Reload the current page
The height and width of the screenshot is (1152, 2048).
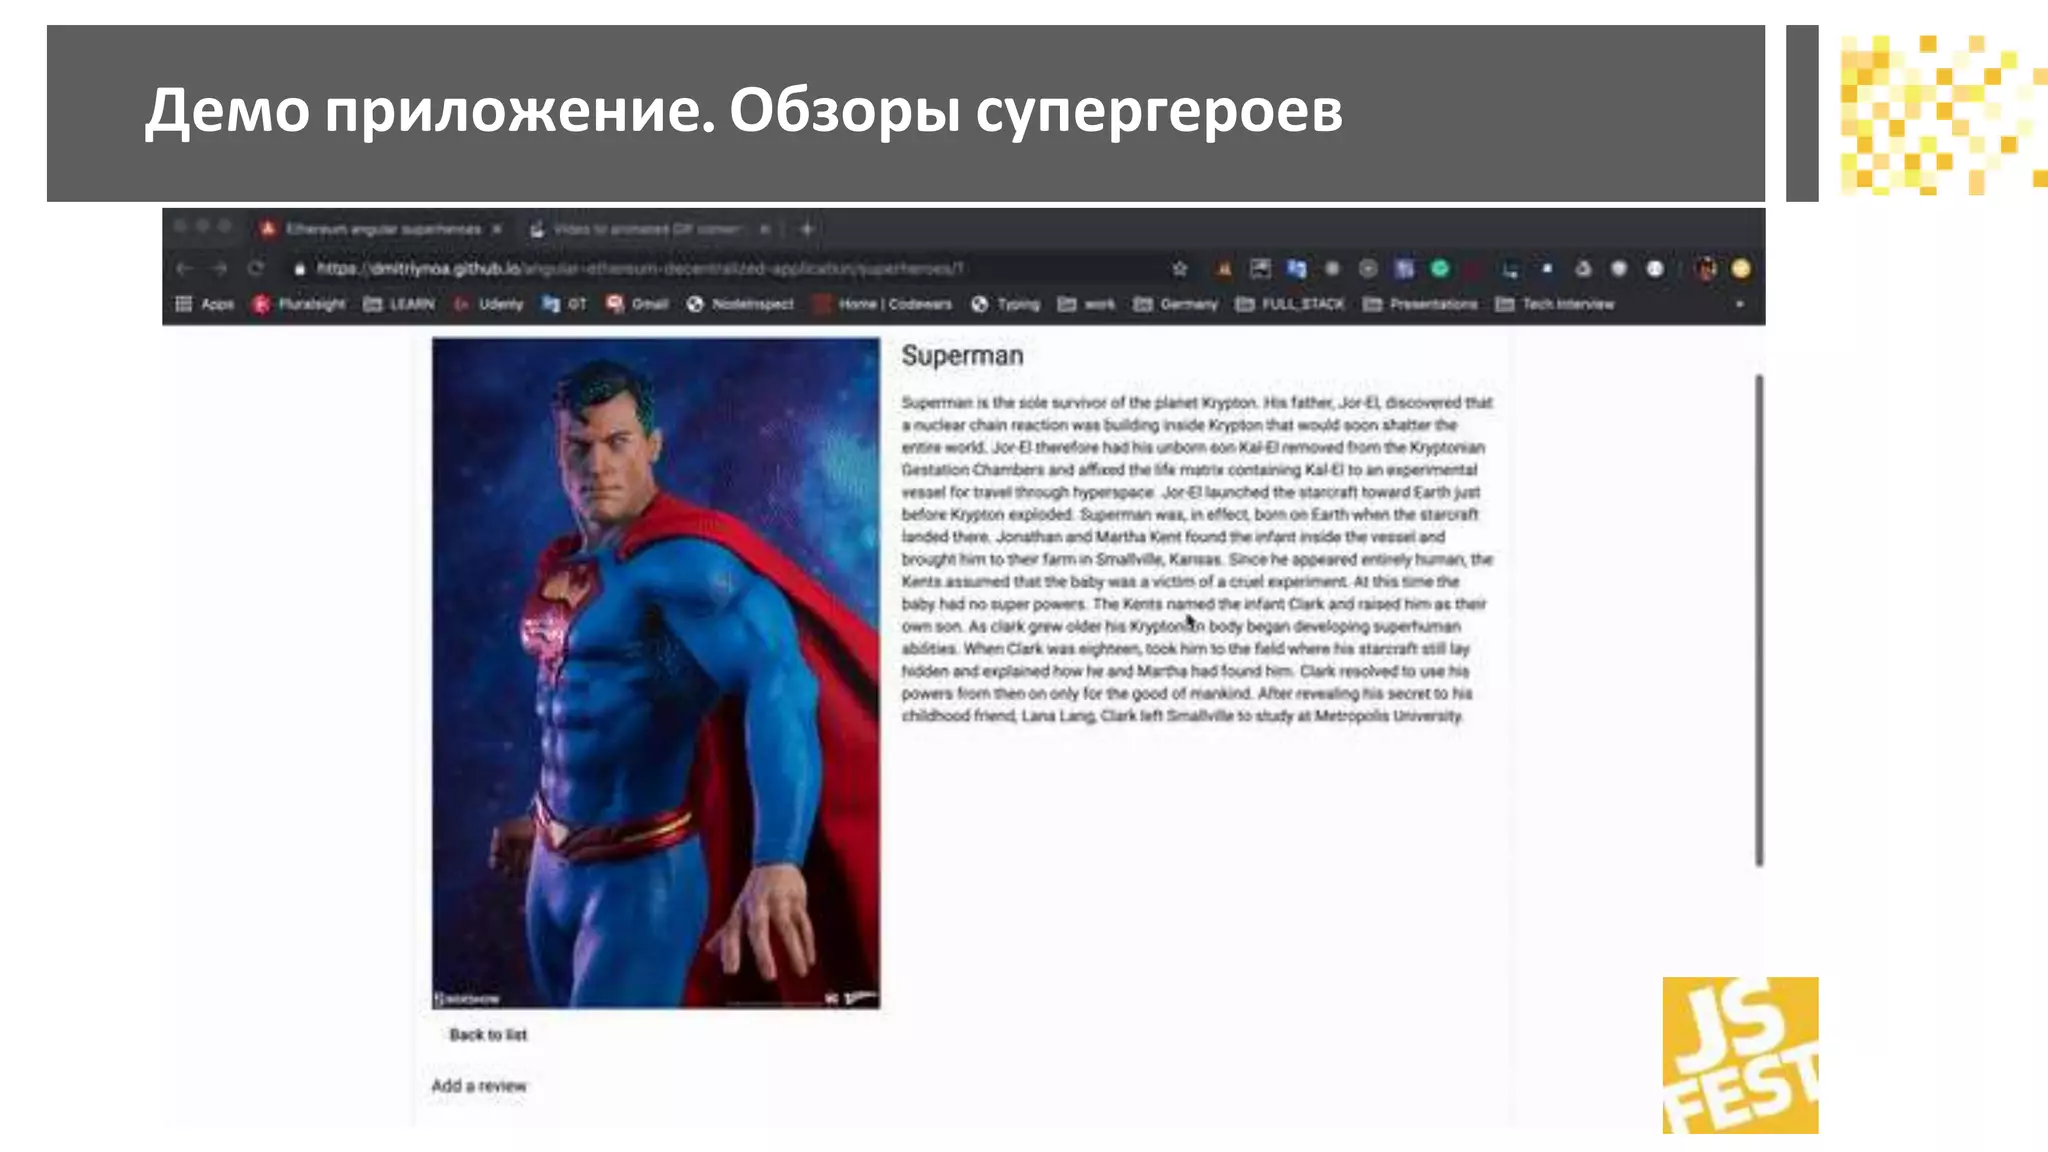pos(256,268)
